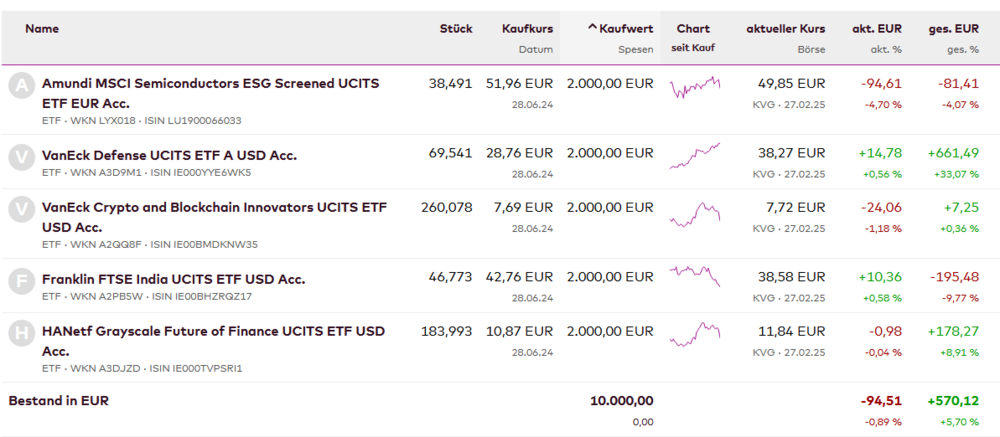Open the Amundi Semiconductors sparkline chart
The image size is (1000, 437).
click(x=694, y=88)
